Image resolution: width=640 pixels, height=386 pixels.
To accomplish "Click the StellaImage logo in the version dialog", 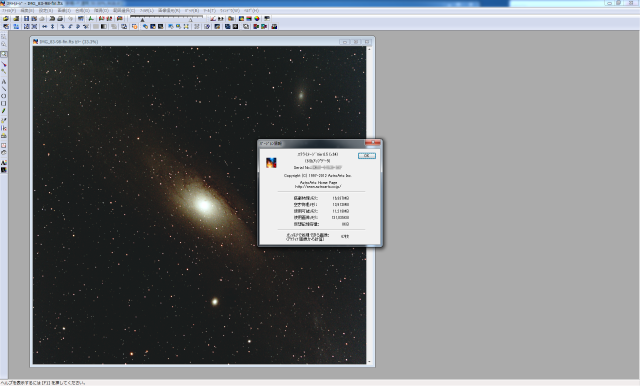I will (271, 163).
